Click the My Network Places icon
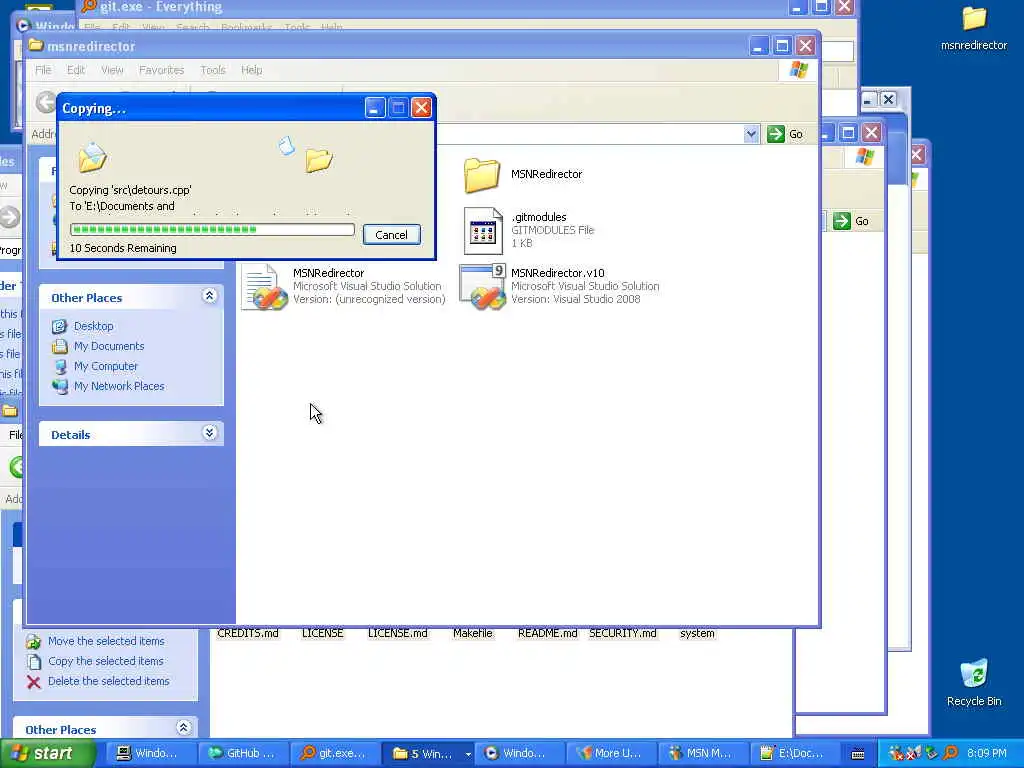The height and width of the screenshot is (768, 1024). (x=59, y=386)
